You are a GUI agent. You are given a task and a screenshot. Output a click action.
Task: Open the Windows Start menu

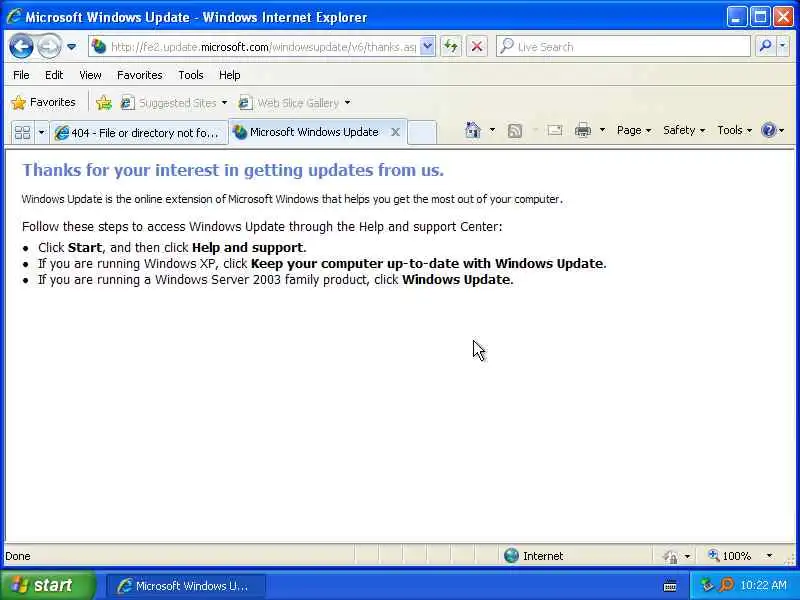47,585
